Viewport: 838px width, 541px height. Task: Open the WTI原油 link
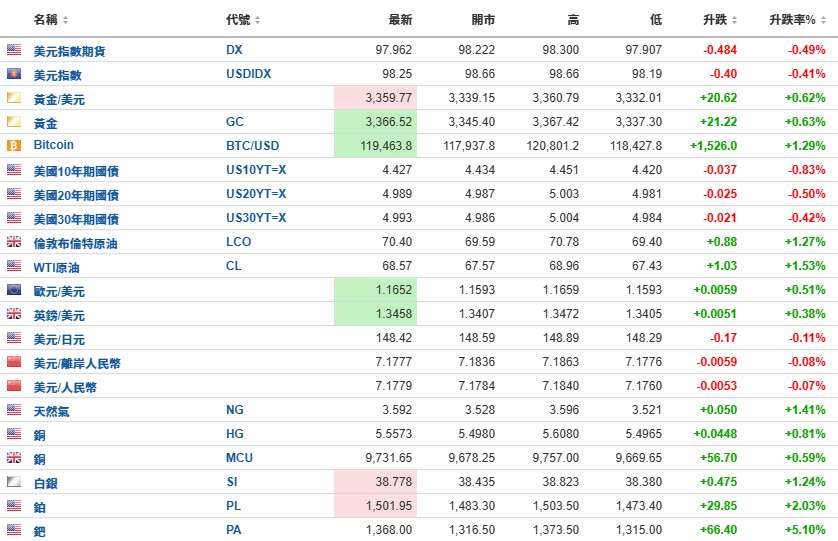56,267
